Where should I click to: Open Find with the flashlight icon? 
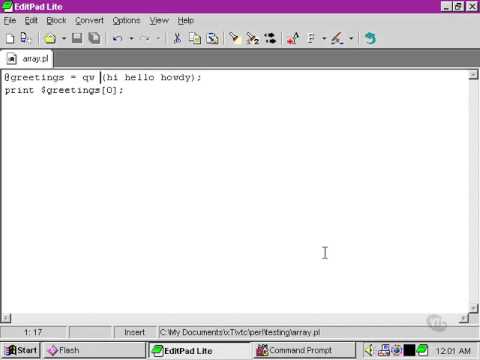[235, 39]
